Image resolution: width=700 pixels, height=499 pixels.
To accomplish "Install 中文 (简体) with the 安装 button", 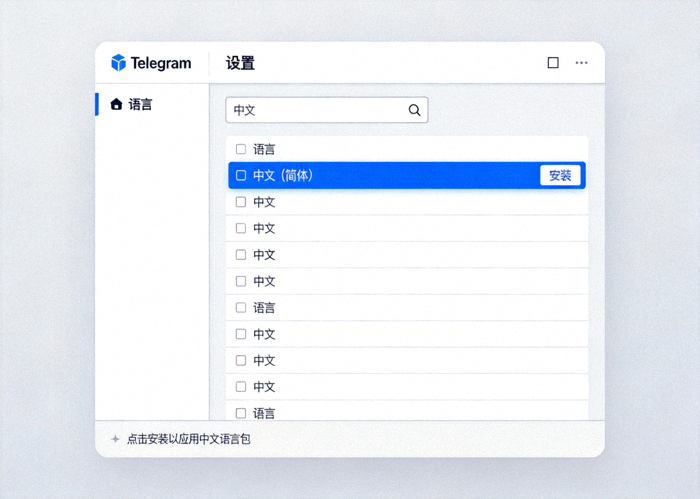I will (560, 175).
